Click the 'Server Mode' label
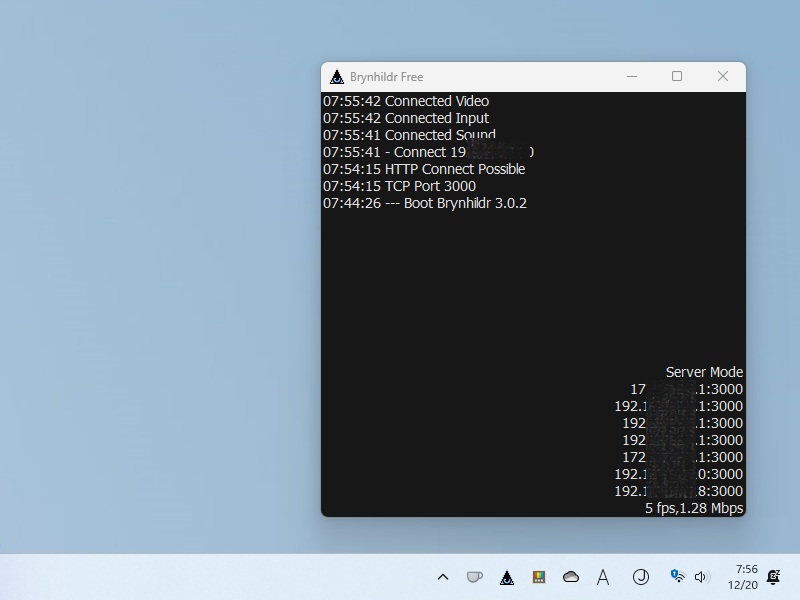Viewport: 800px width, 600px height. tap(704, 372)
